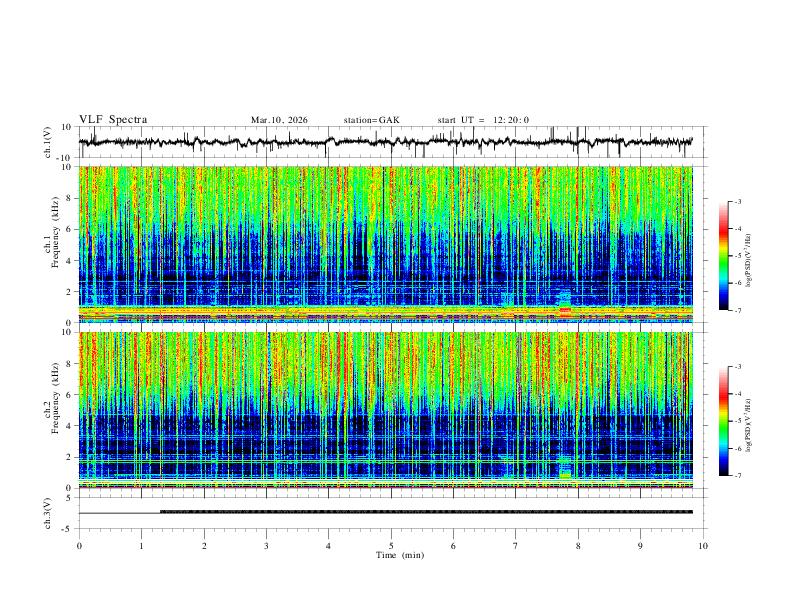This screenshot has height=612, width=792.
Task: Click the "6" kHz tick on ch.1 frequency axis
Action: pyautogui.click(x=70, y=229)
